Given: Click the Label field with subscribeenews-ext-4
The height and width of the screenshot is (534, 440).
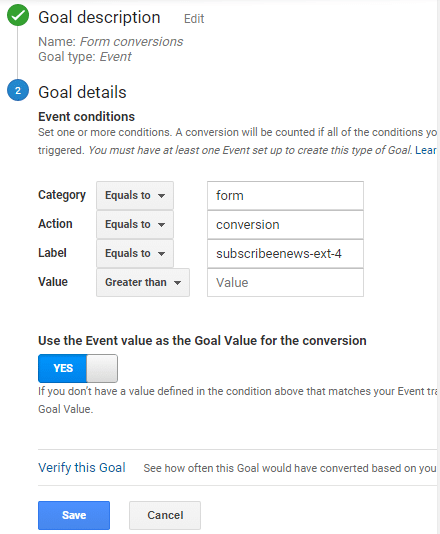Looking at the screenshot, I should 285,253.
